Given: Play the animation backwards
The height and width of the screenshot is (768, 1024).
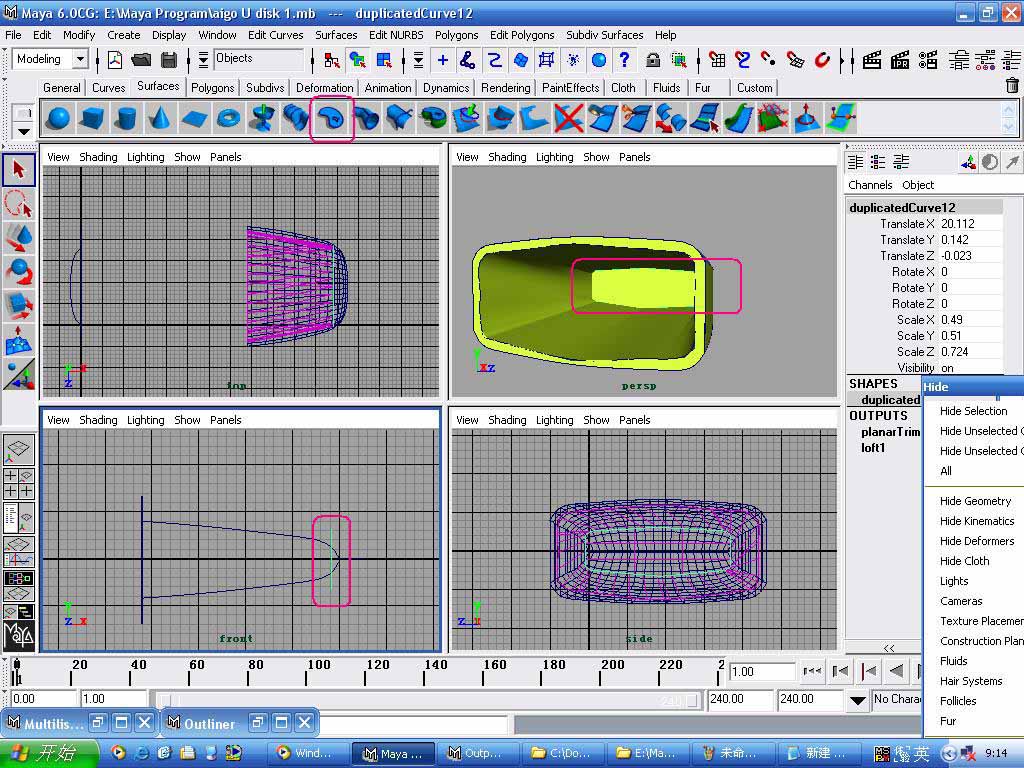Looking at the screenshot, I should [x=897, y=671].
